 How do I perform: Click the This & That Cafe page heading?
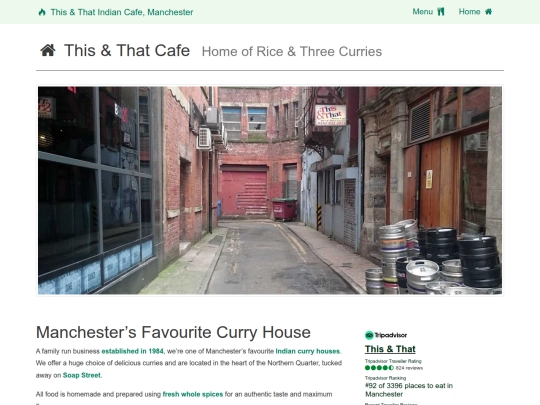pos(127,50)
